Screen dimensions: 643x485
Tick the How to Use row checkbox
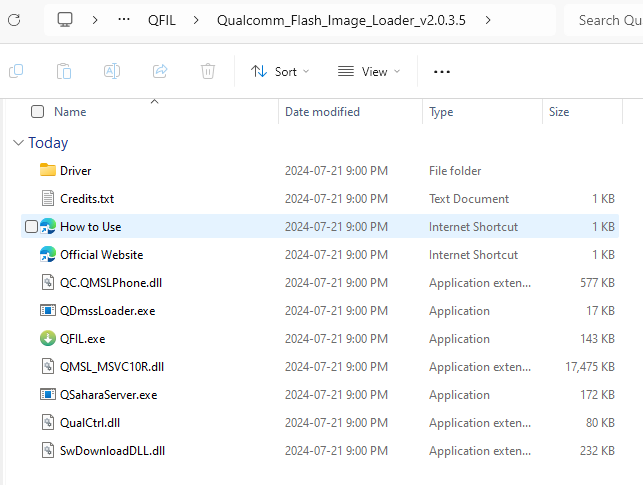pyautogui.click(x=31, y=226)
